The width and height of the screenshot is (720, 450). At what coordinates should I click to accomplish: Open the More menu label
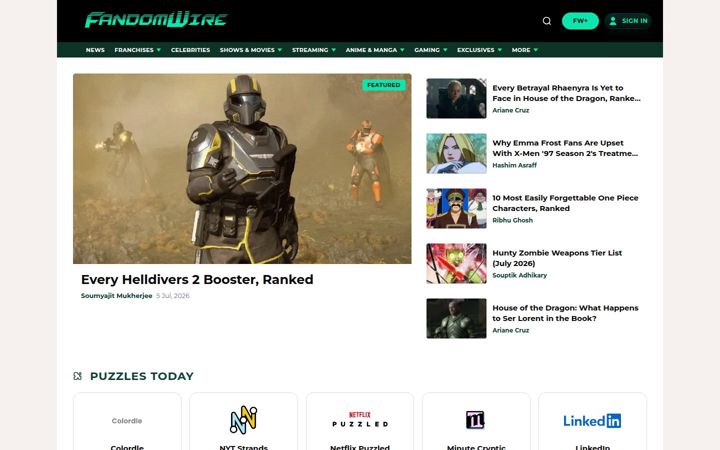tap(521, 50)
